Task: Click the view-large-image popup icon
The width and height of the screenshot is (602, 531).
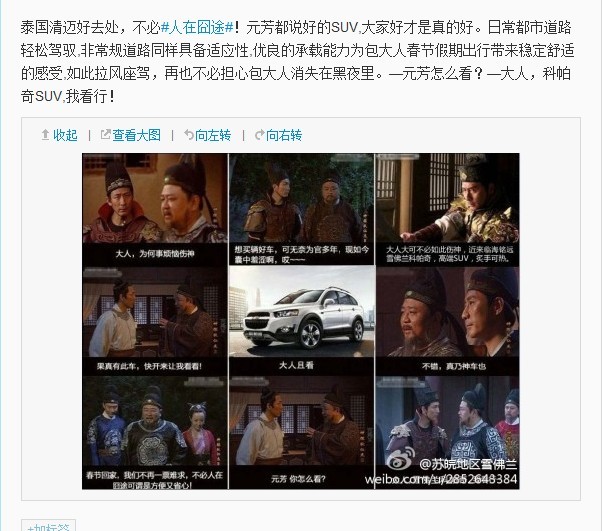Action: click(105, 134)
